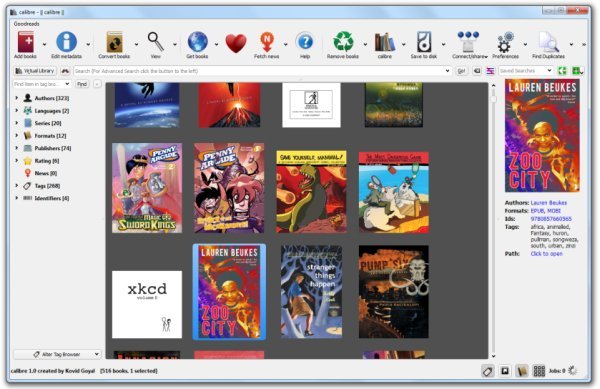600x389 pixels.
Task: Click the Virtual library button
Action: coord(35,71)
